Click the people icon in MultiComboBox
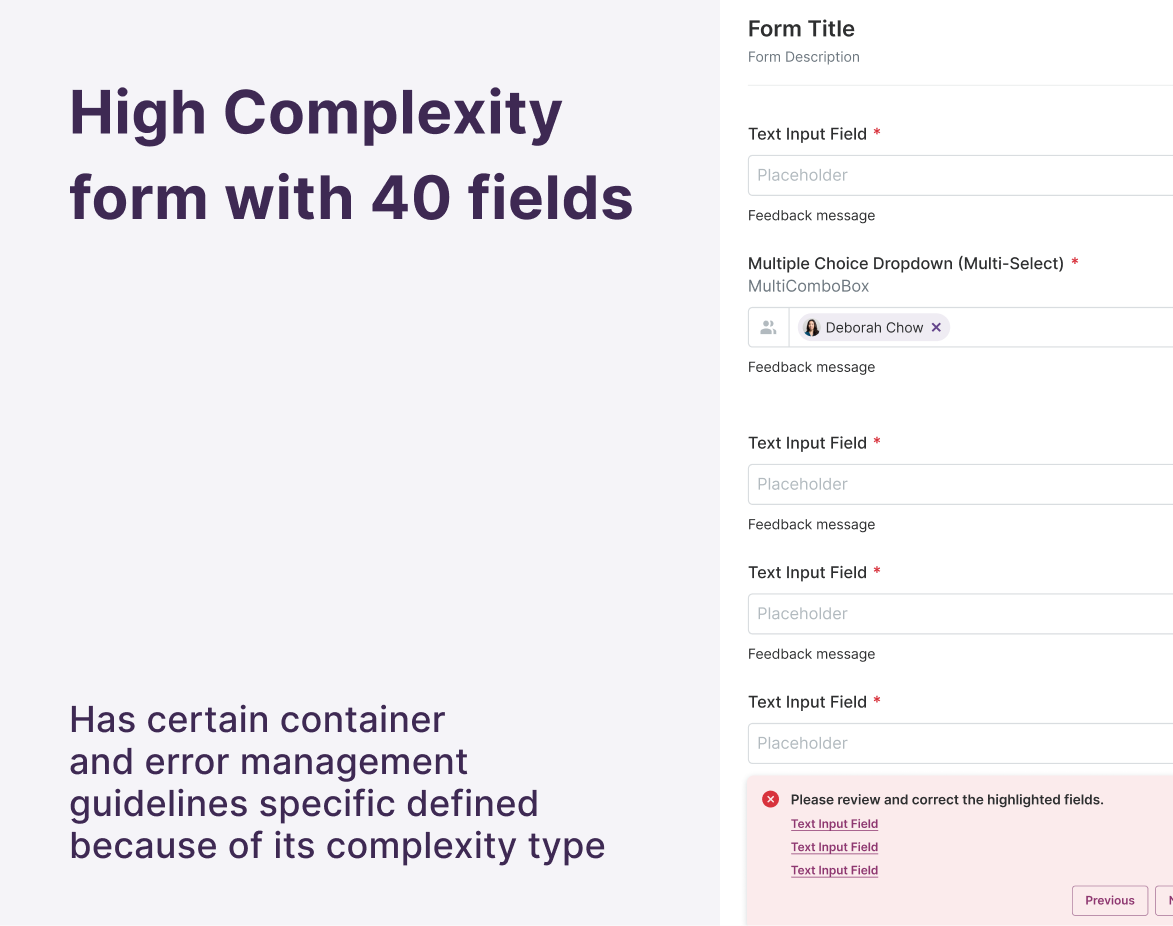 click(x=768, y=328)
